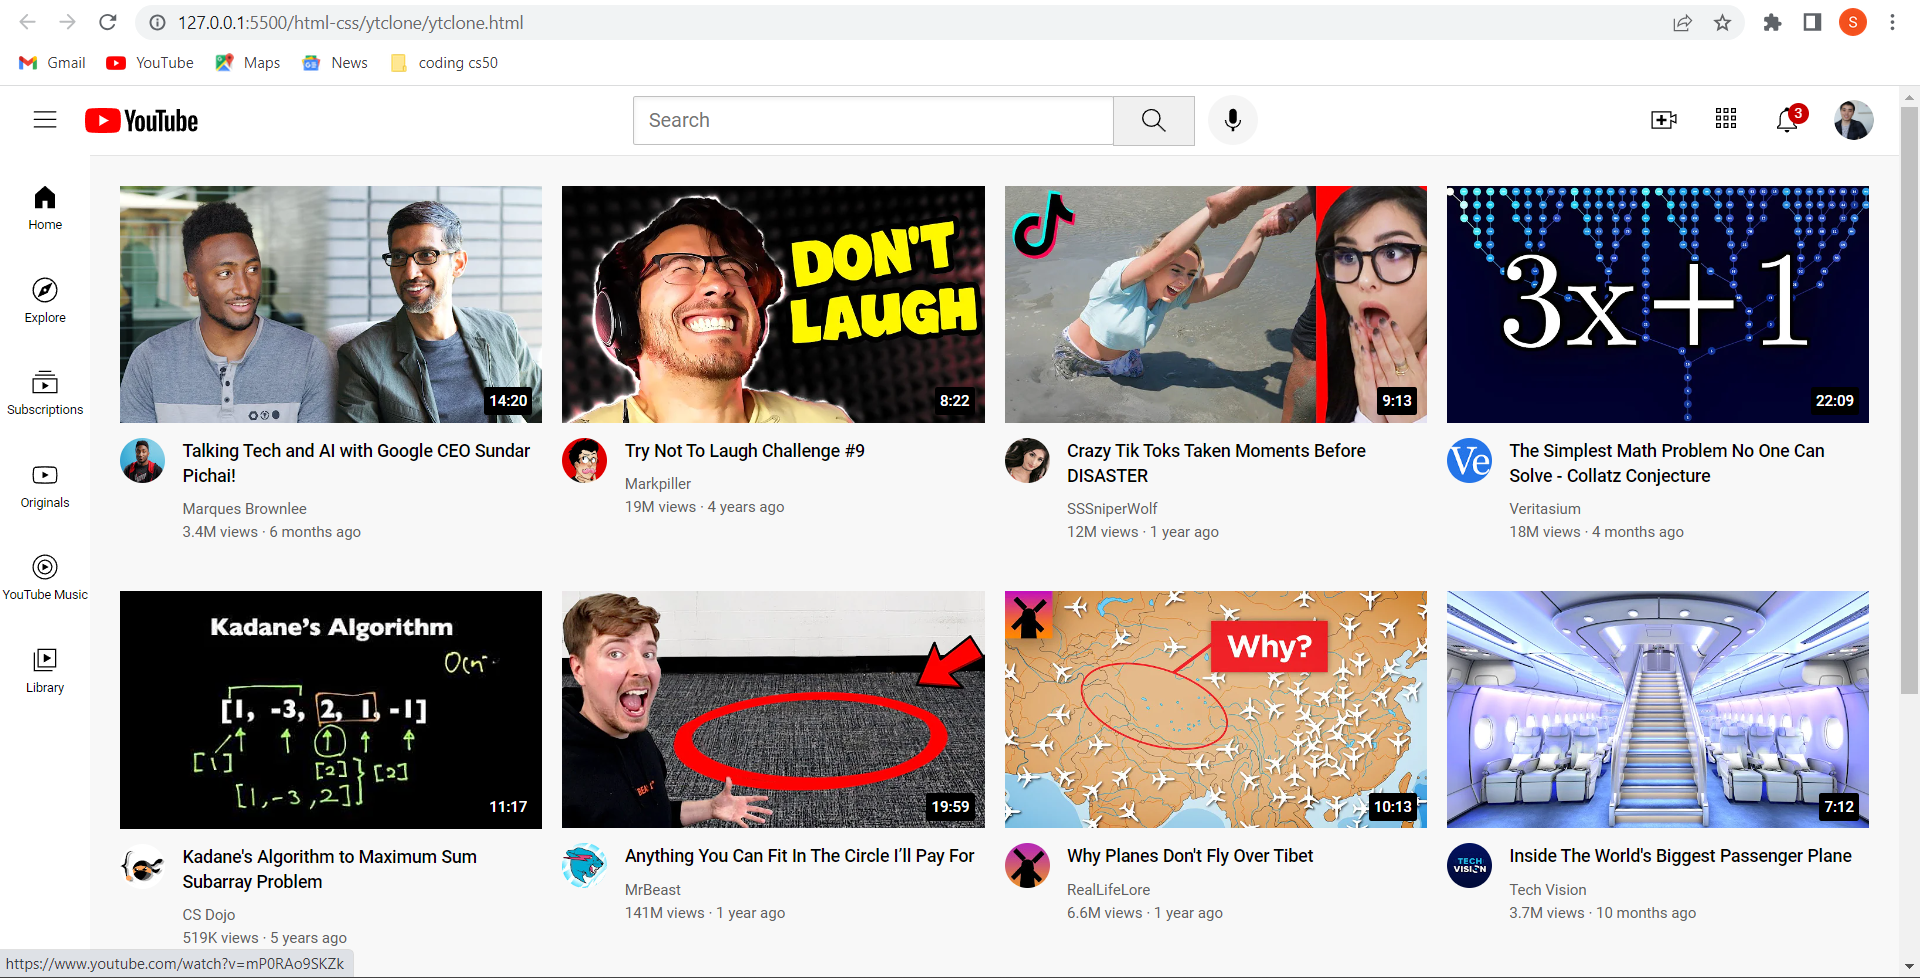Viewport: 1920px width, 978px height.
Task: Select YouTube Music in the sidebar
Action: (x=44, y=577)
